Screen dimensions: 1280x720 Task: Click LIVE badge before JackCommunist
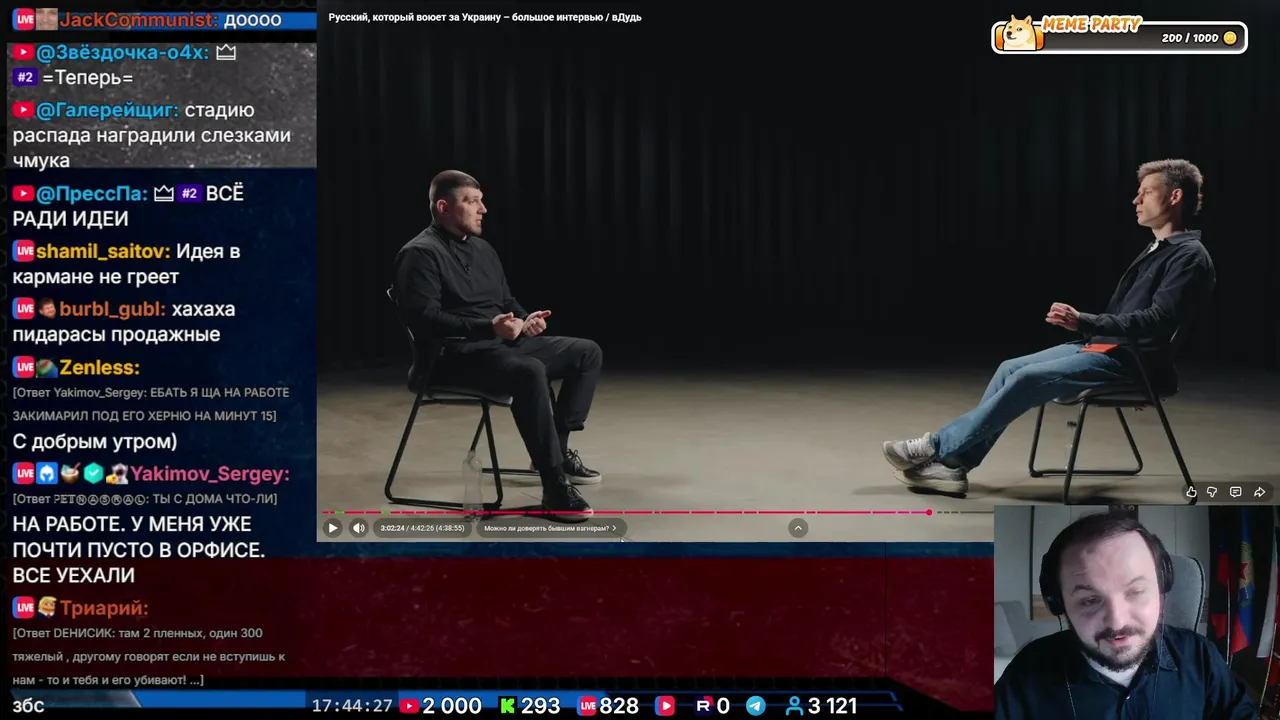point(24,19)
